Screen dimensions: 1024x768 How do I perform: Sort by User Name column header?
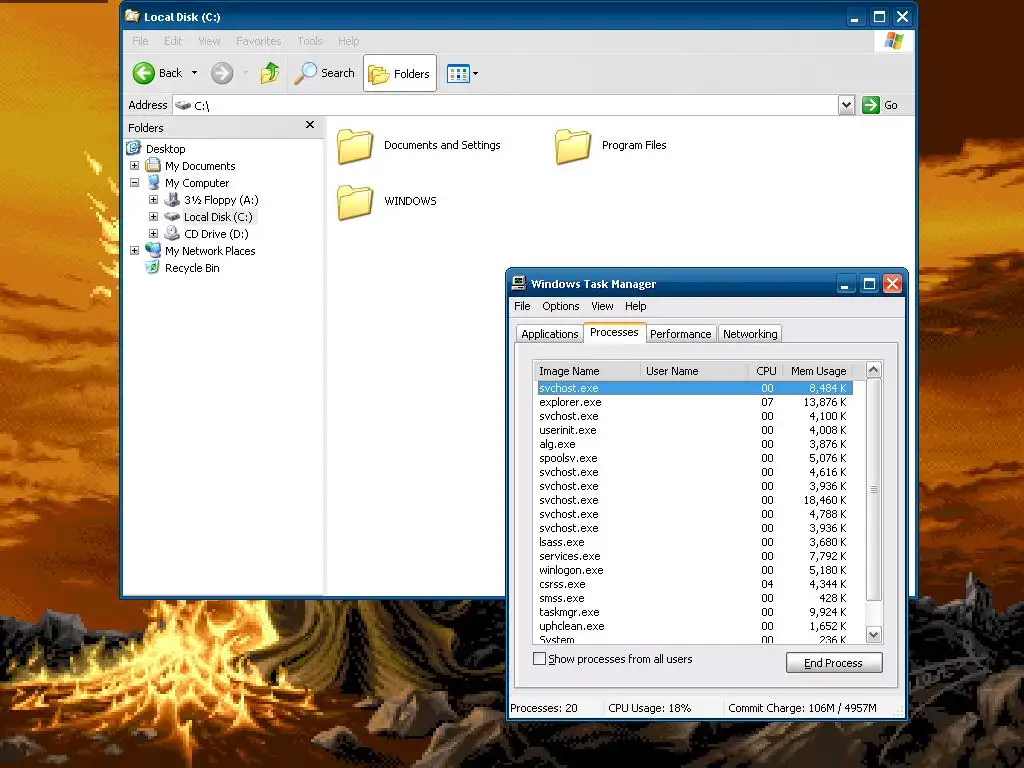[694, 371]
